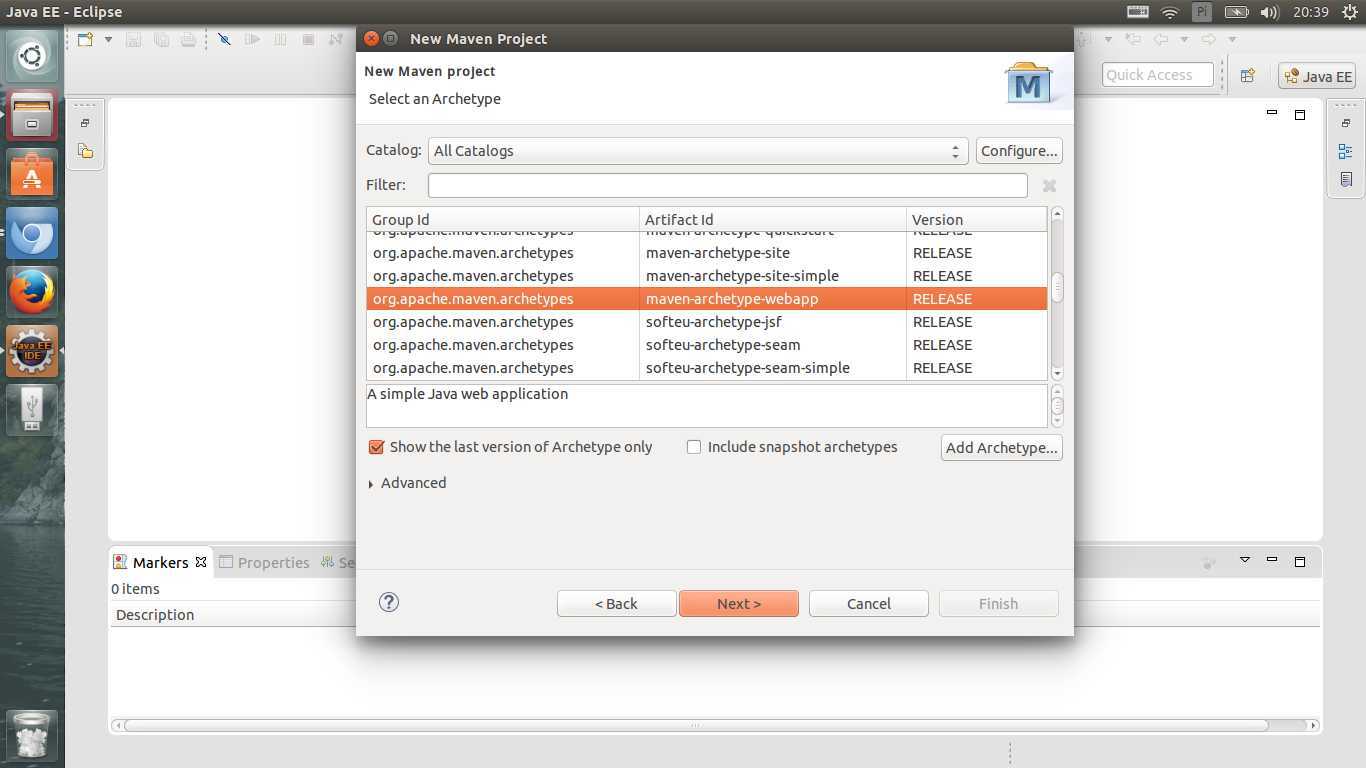1366x768 pixels.
Task: Click the Configure... button
Action: [1019, 151]
